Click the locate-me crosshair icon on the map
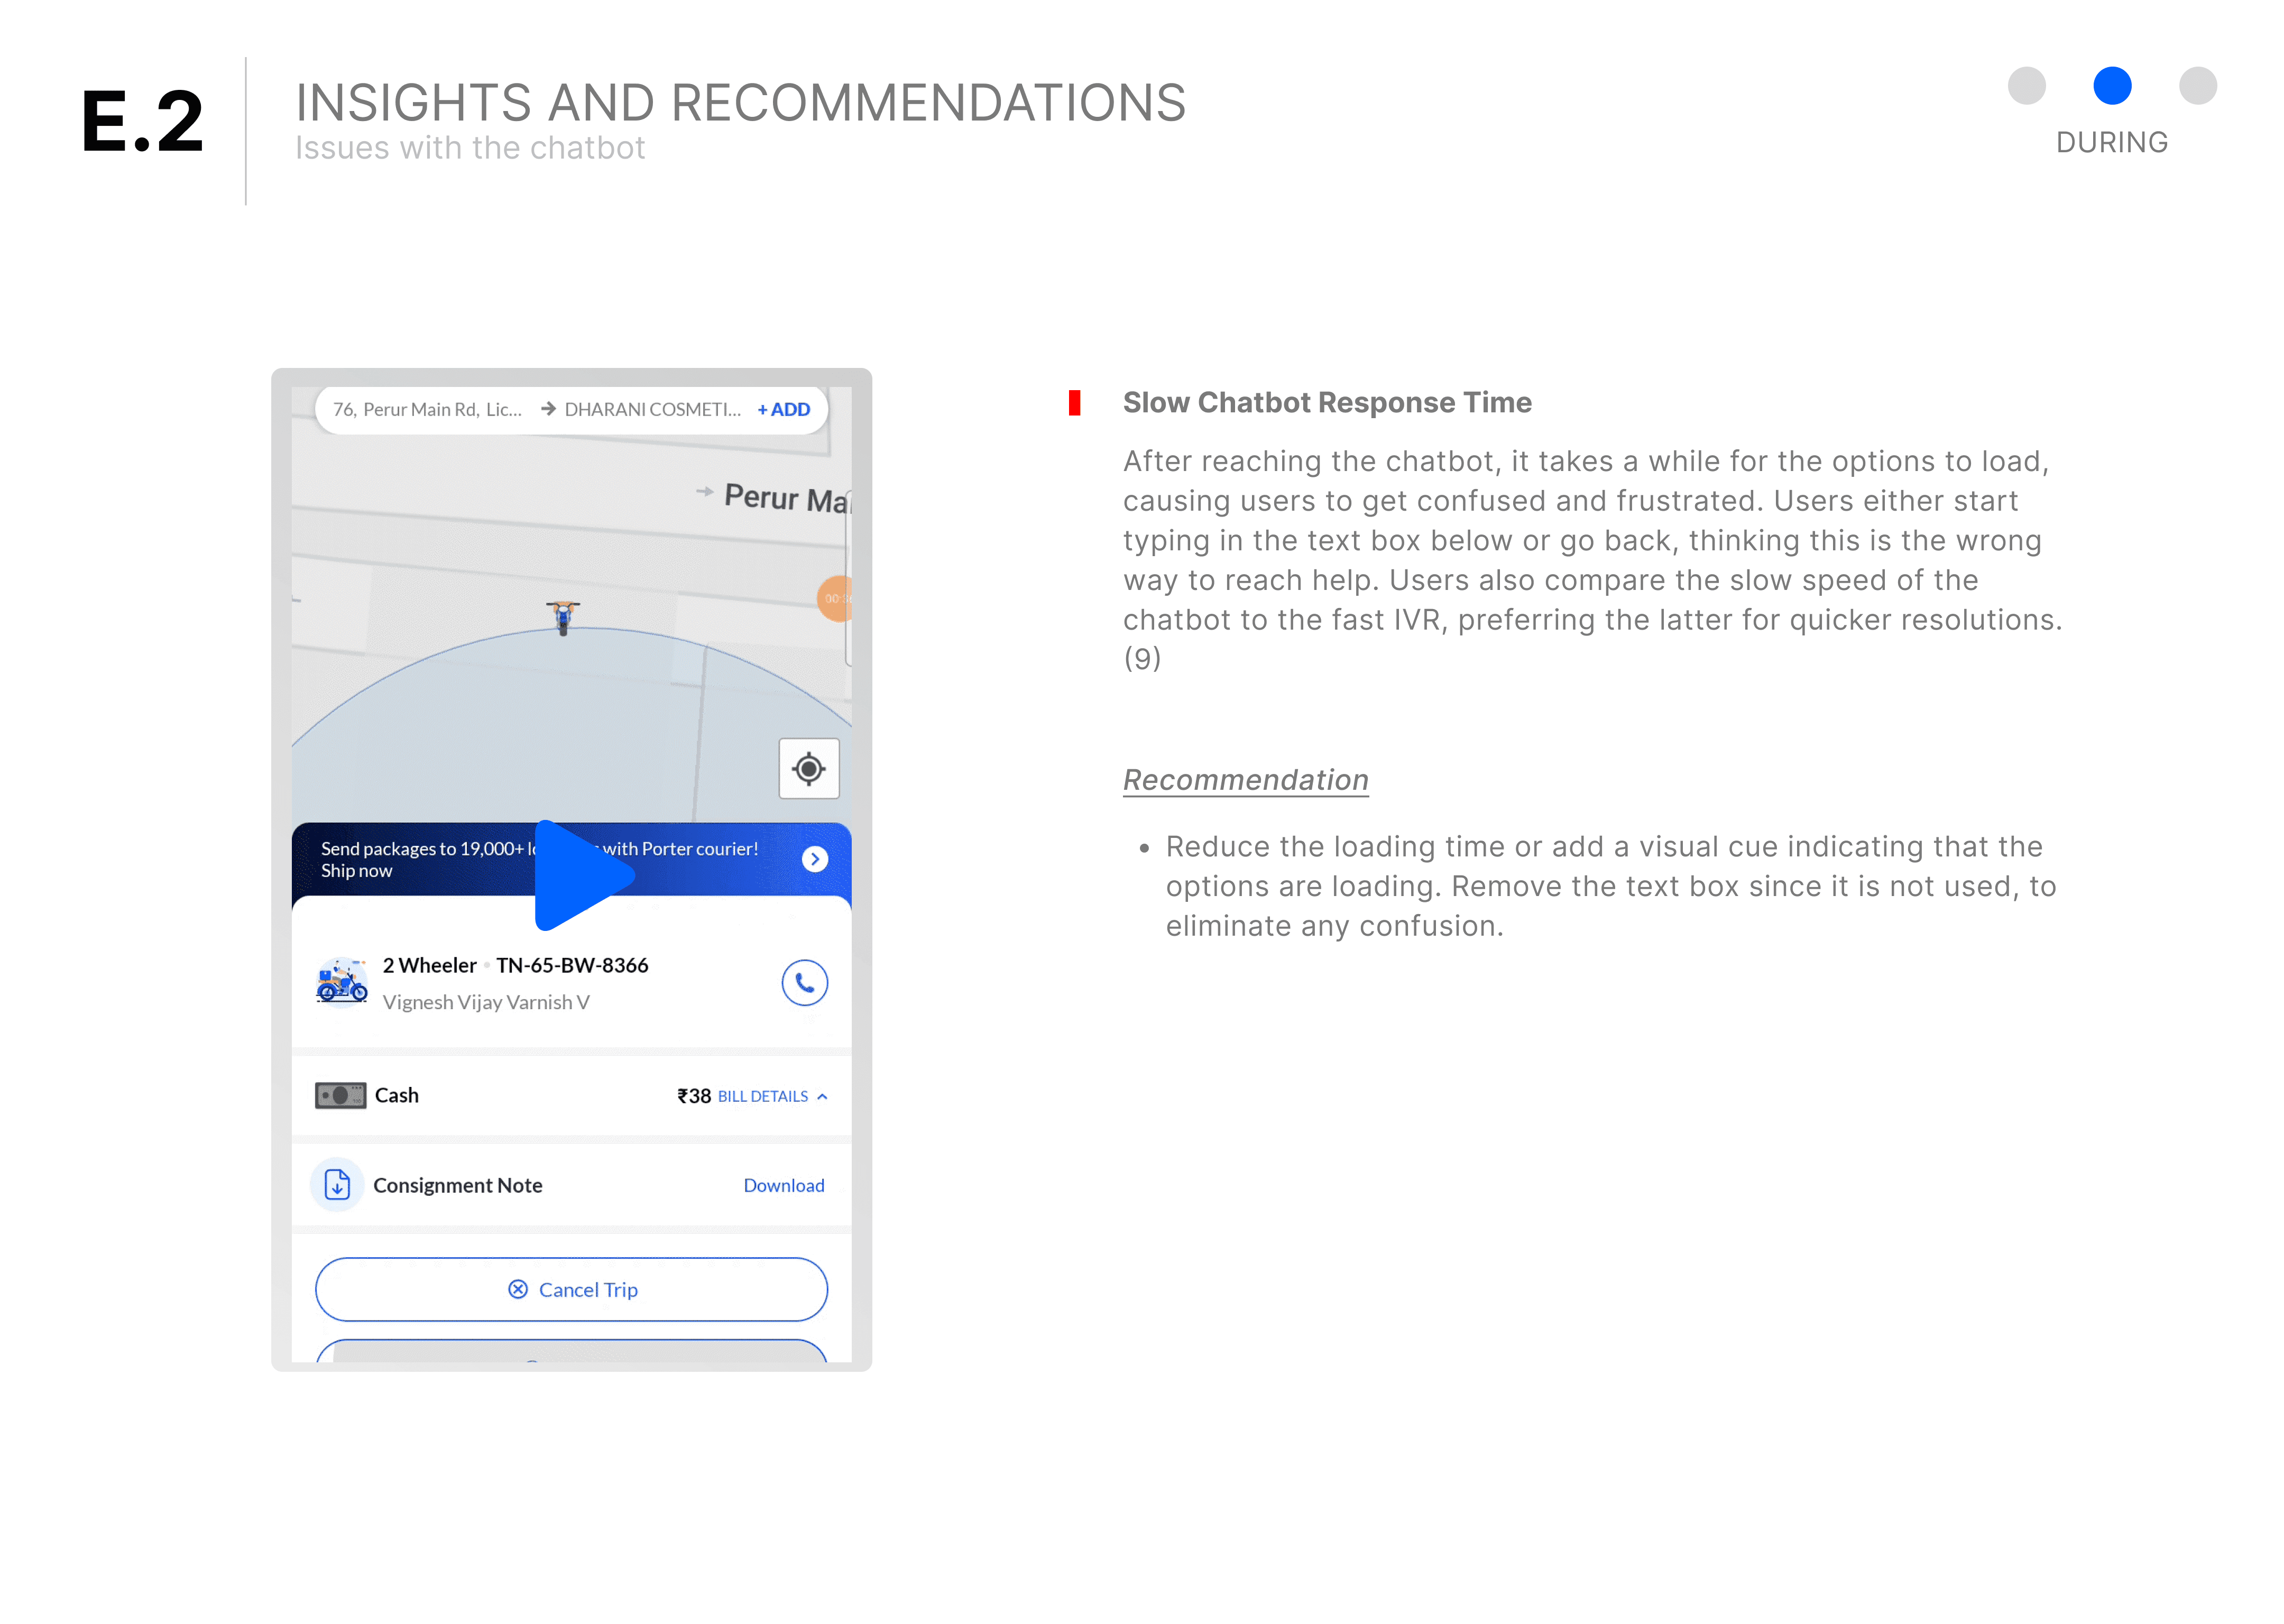The width and height of the screenshot is (2284, 1624). point(808,769)
